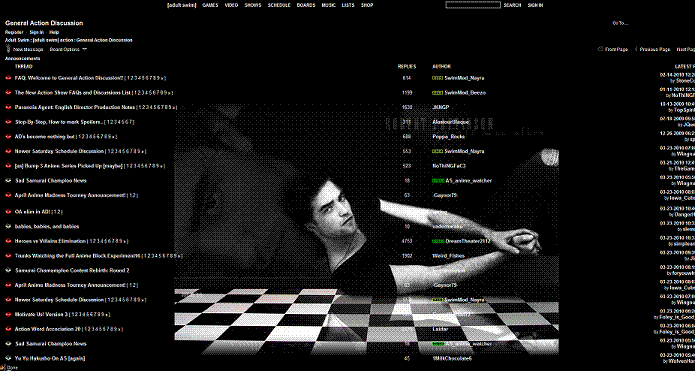695x371 pixels.
Task: Click the SEARCH button
Action: tap(512, 5)
